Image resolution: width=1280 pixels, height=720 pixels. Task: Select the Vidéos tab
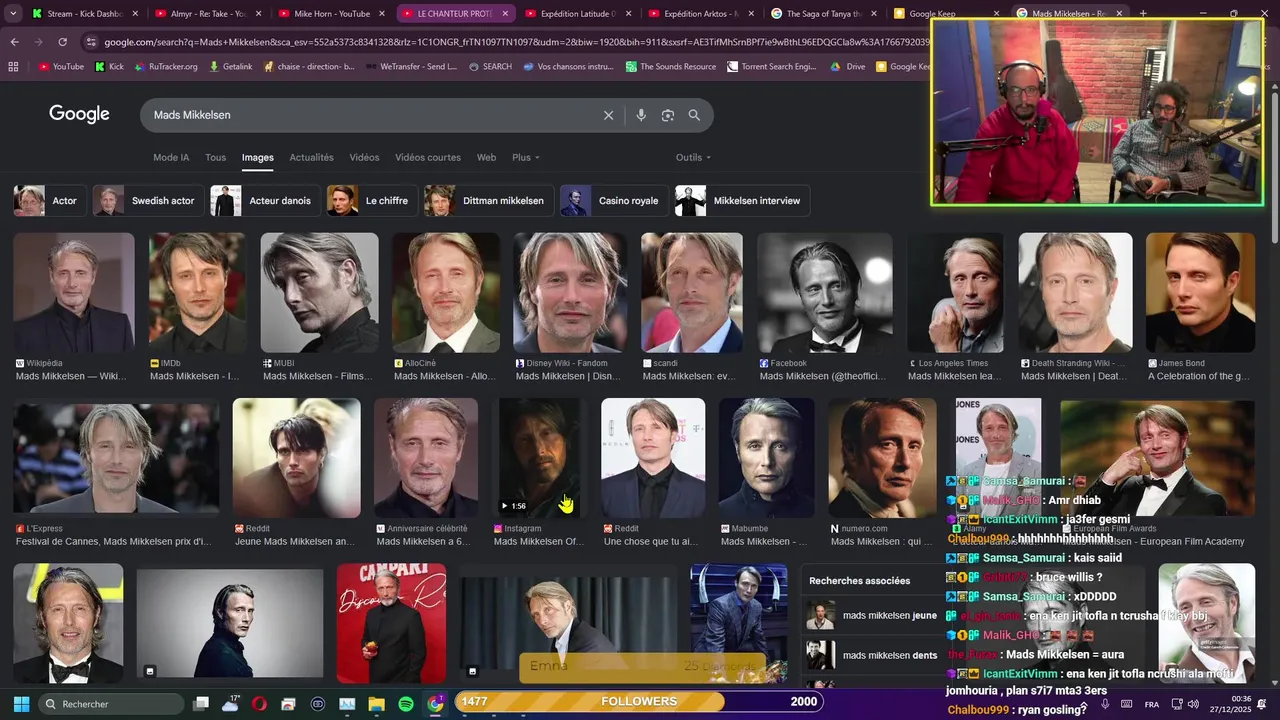pos(364,157)
